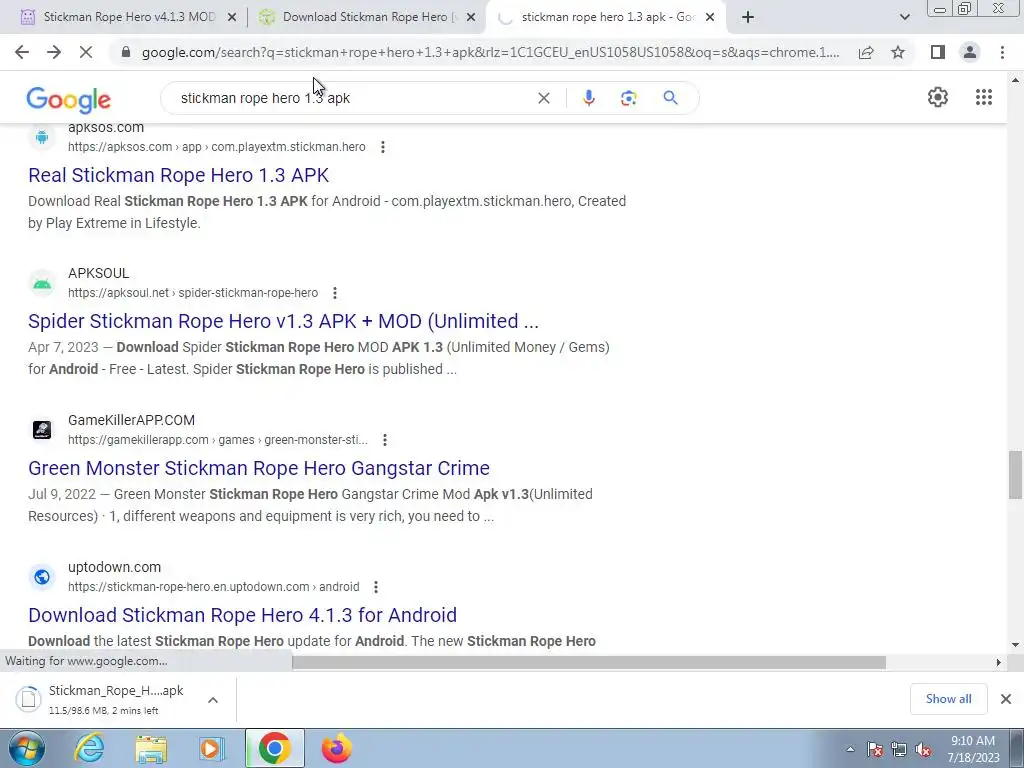Close stickman rope hero 1.3 apk tab
The height and width of the screenshot is (768, 1024).
coord(710,18)
